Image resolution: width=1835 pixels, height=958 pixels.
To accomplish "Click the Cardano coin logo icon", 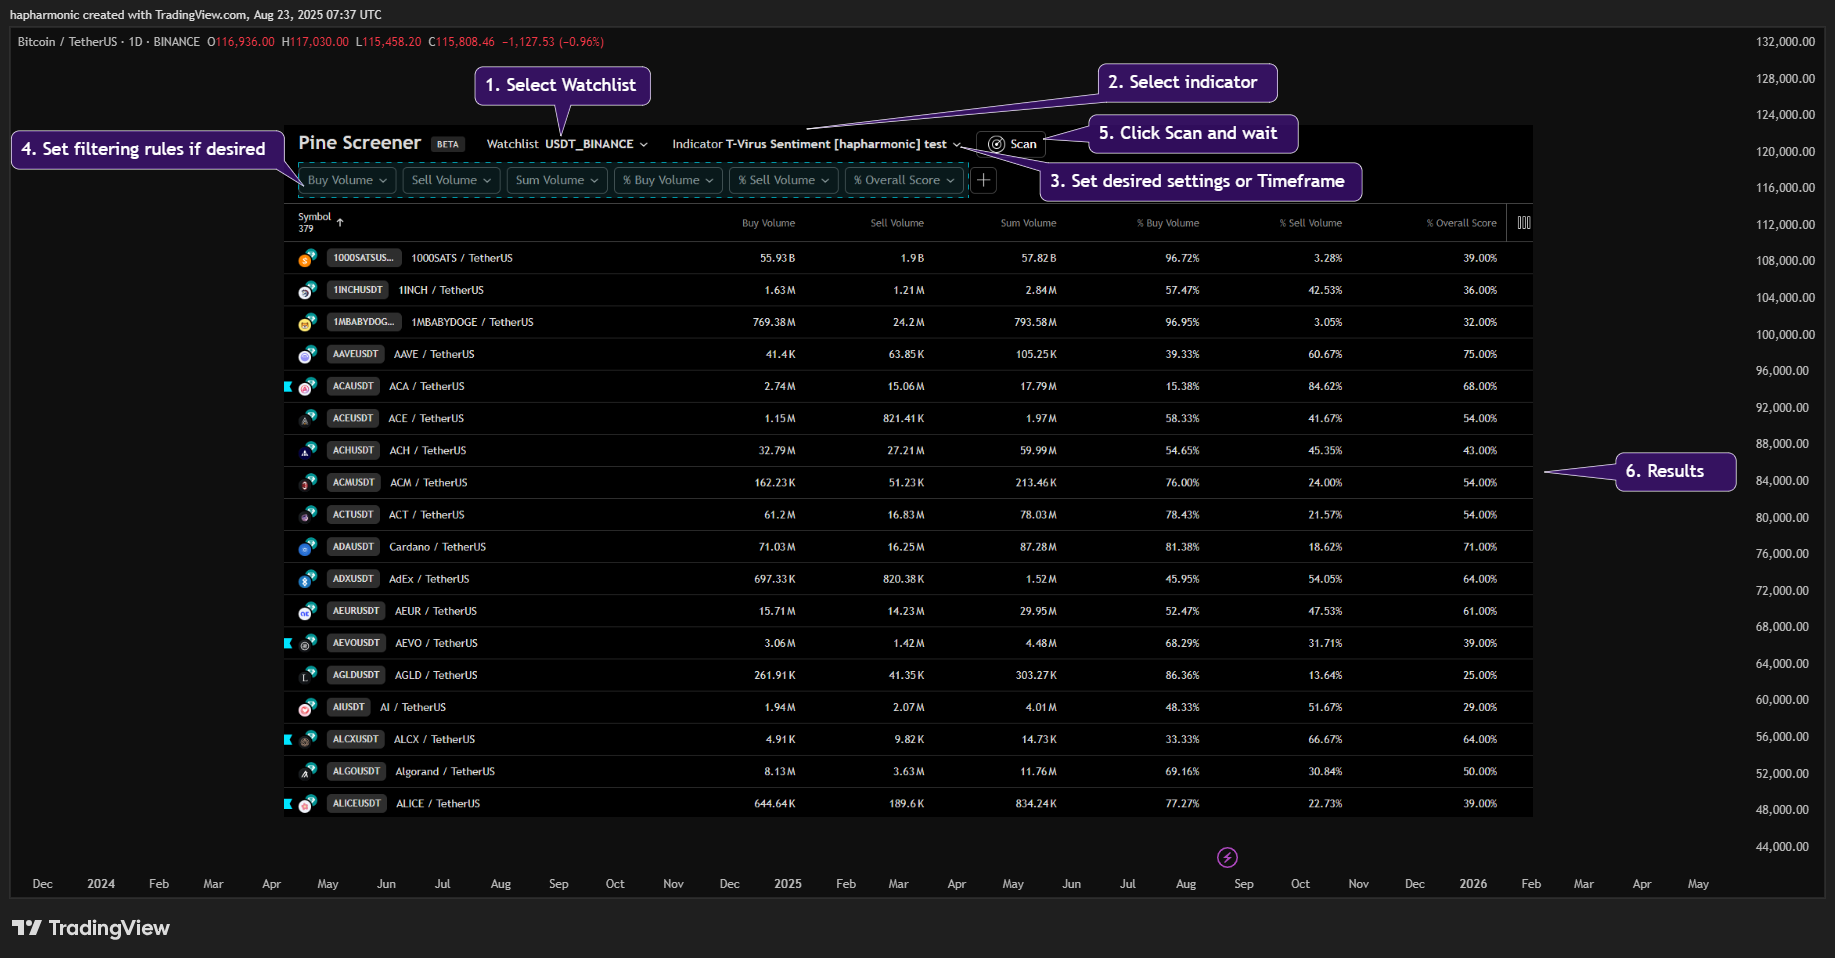I will 307,546.
